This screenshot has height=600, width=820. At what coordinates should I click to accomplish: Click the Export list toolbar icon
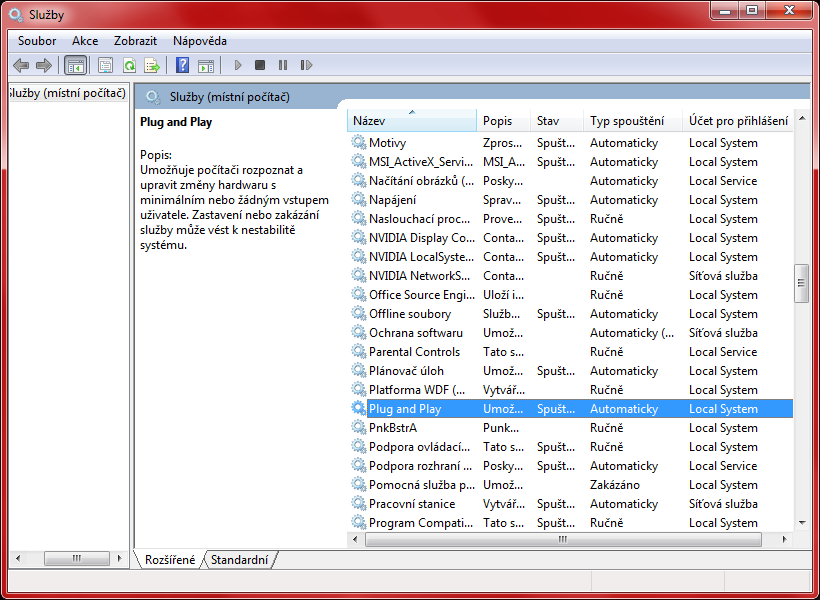point(152,65)
